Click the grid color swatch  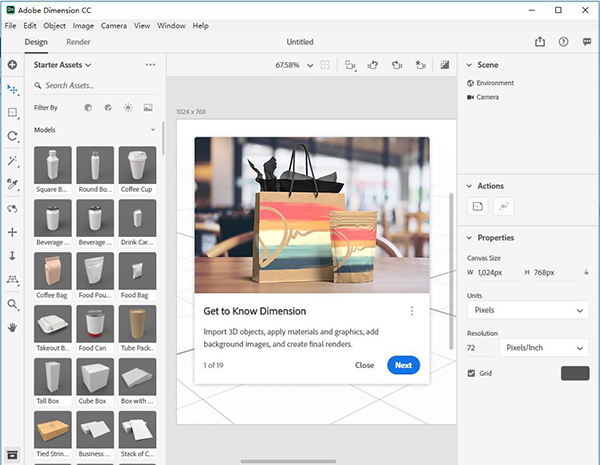point(575,373)
